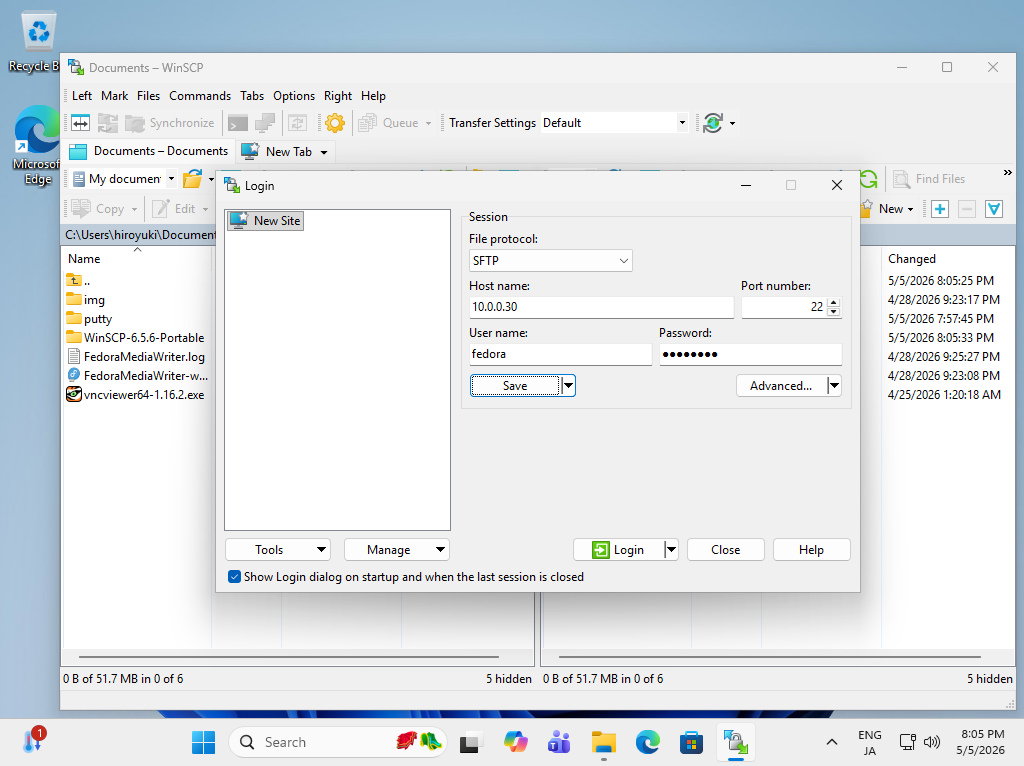Viewport: 1024px width, 766px height.
Task: Click the filter funnel icon right toolbar
Action: point(994,209)
